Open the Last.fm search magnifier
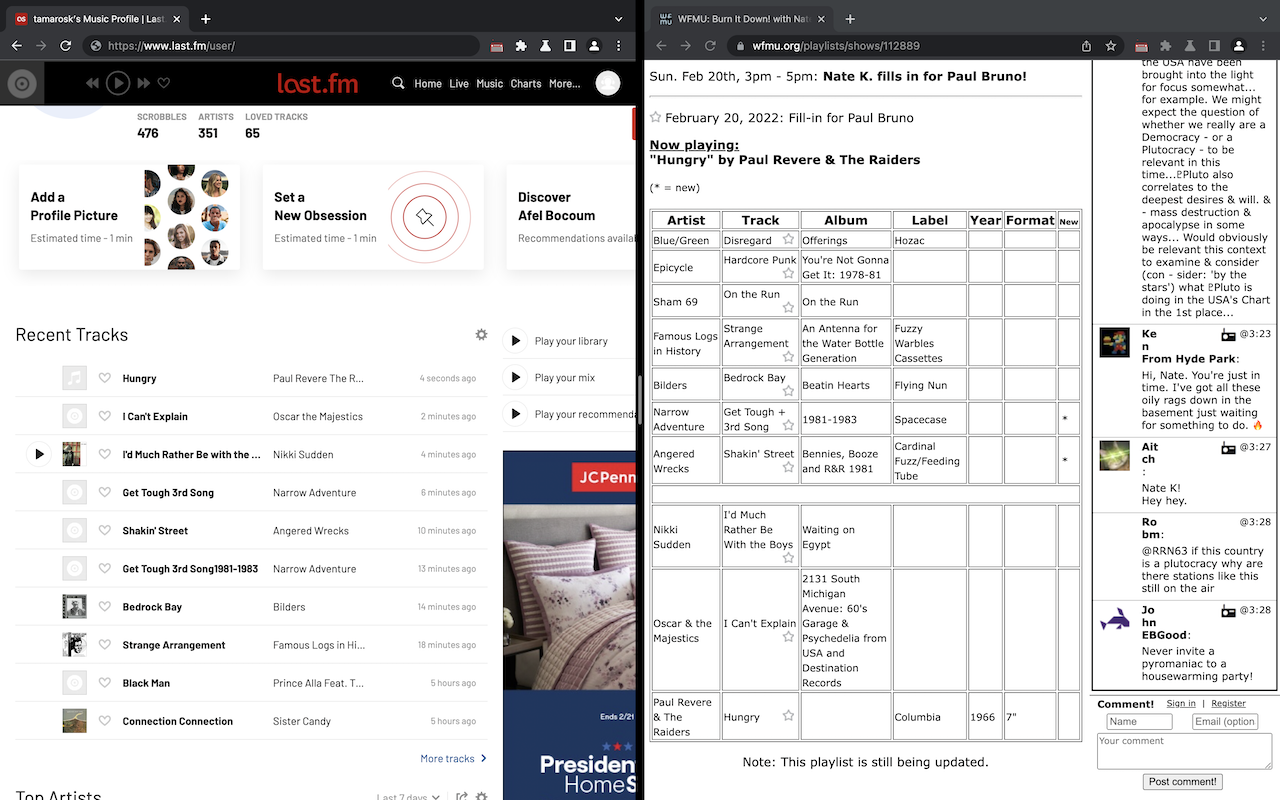The height and width of the screenshot is (800, 1280). point(398,84)
